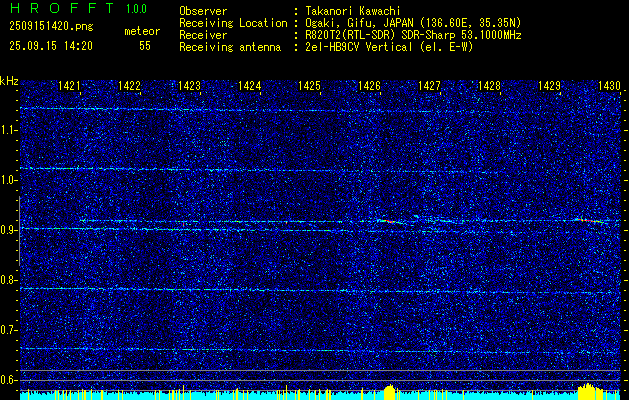Click the 2el-HB9CV Vertical antenna text
The width and height of the screenshot is (629, 400).
[390, 47]
